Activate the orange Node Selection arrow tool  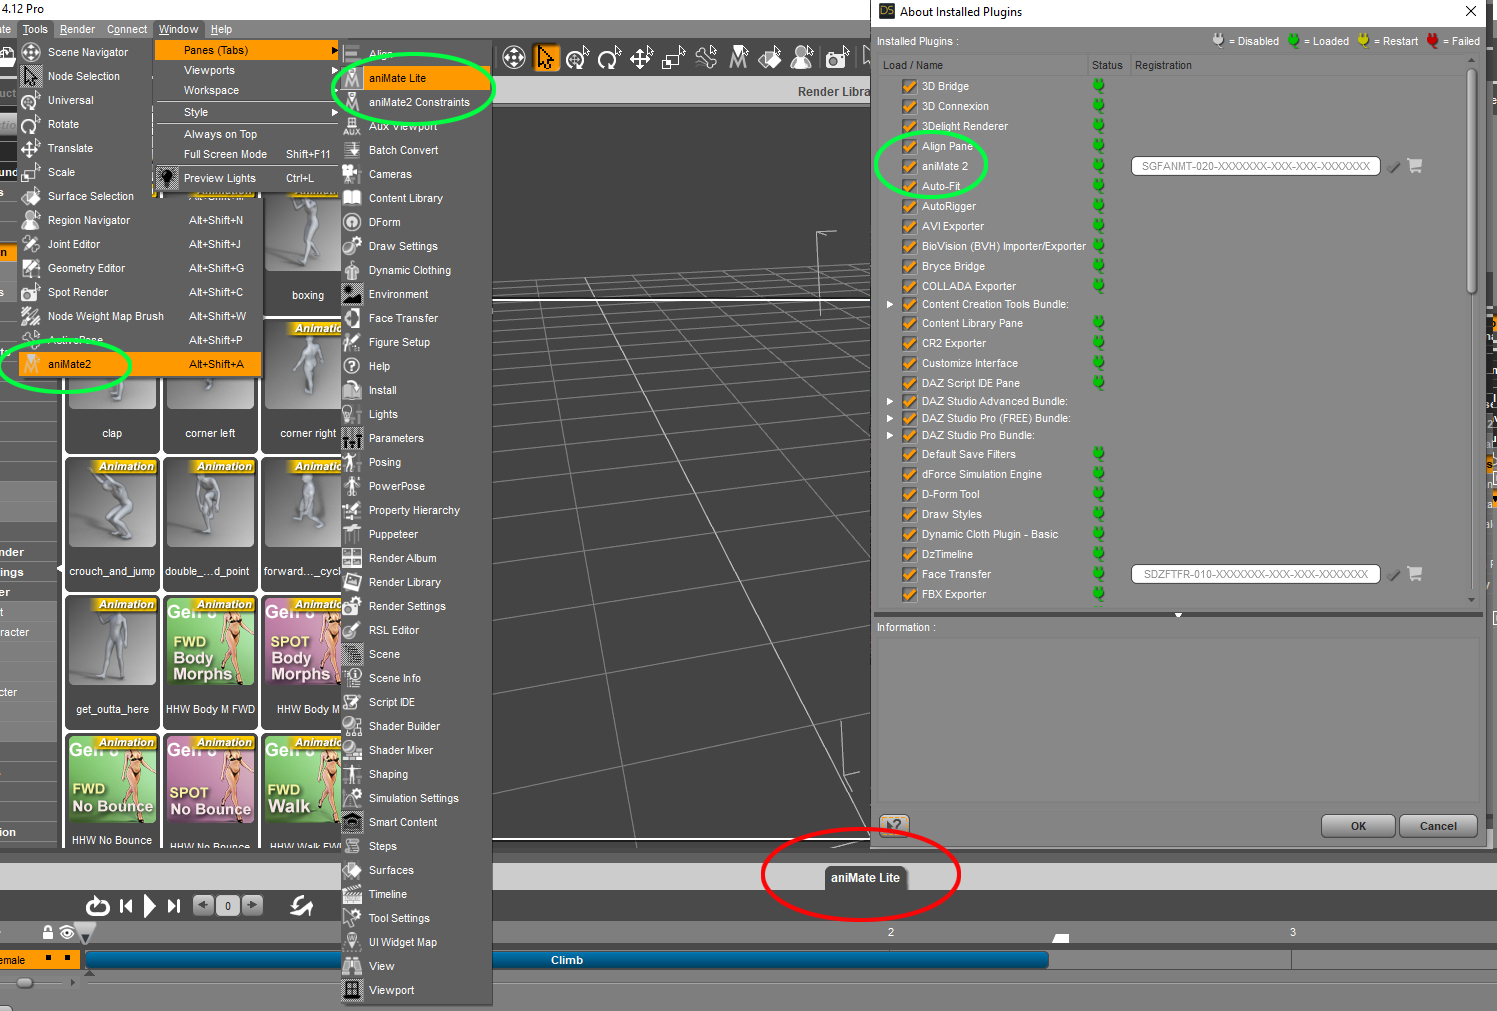[545, 58]
